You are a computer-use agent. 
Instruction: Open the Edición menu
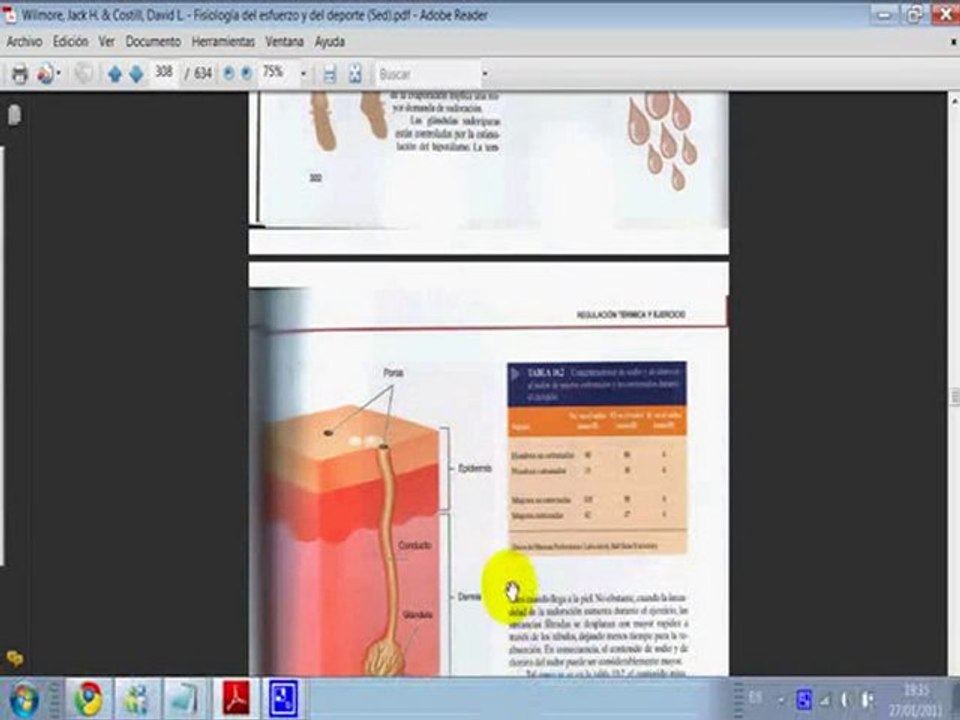pos(70,42)
